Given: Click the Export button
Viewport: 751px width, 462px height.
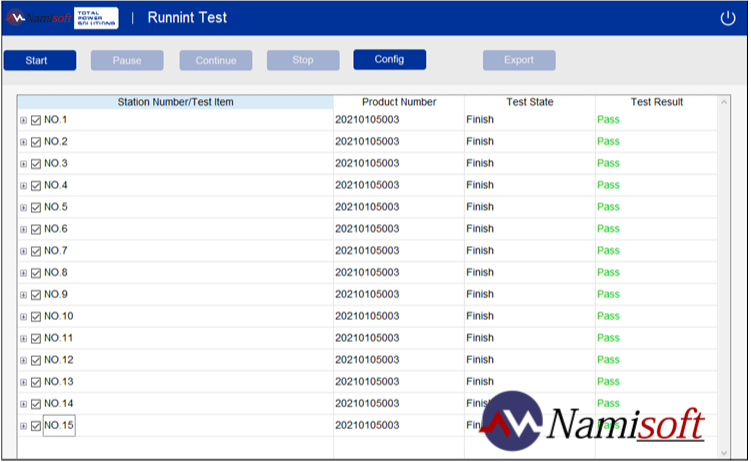Looking at the screenshot, I should 519,60.
